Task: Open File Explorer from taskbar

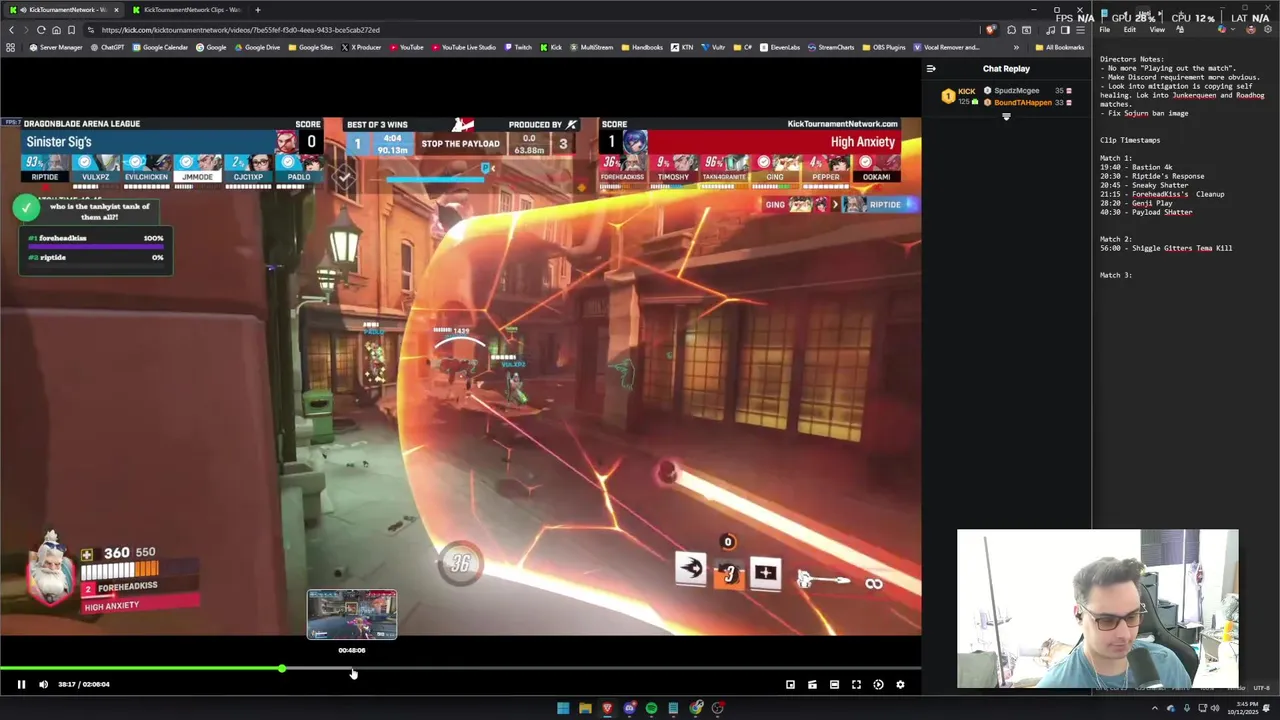Action: click(585, 708)
